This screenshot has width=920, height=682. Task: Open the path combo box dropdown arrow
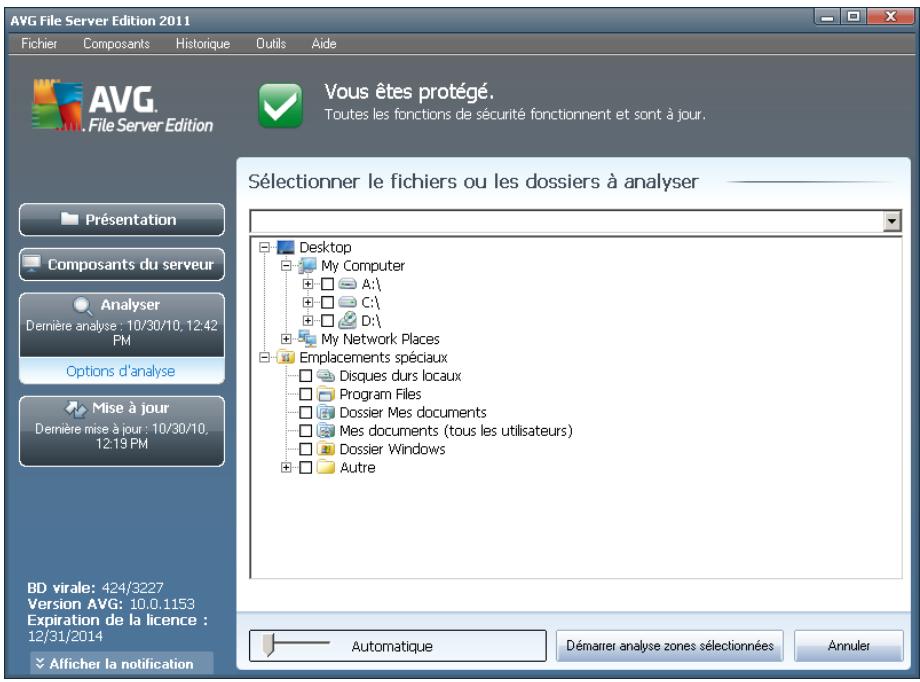point(892,221)
